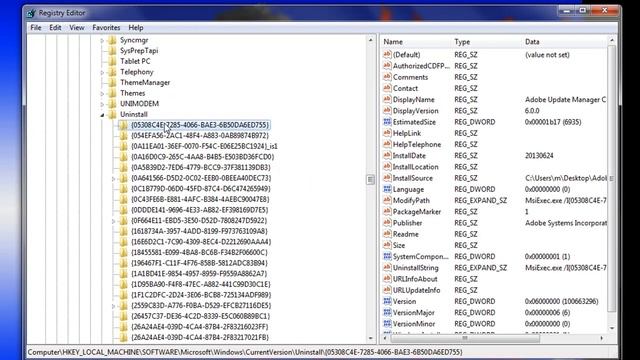Select the {26A24AE4-039D ending 83216023FF} key

tap(200, 327)
